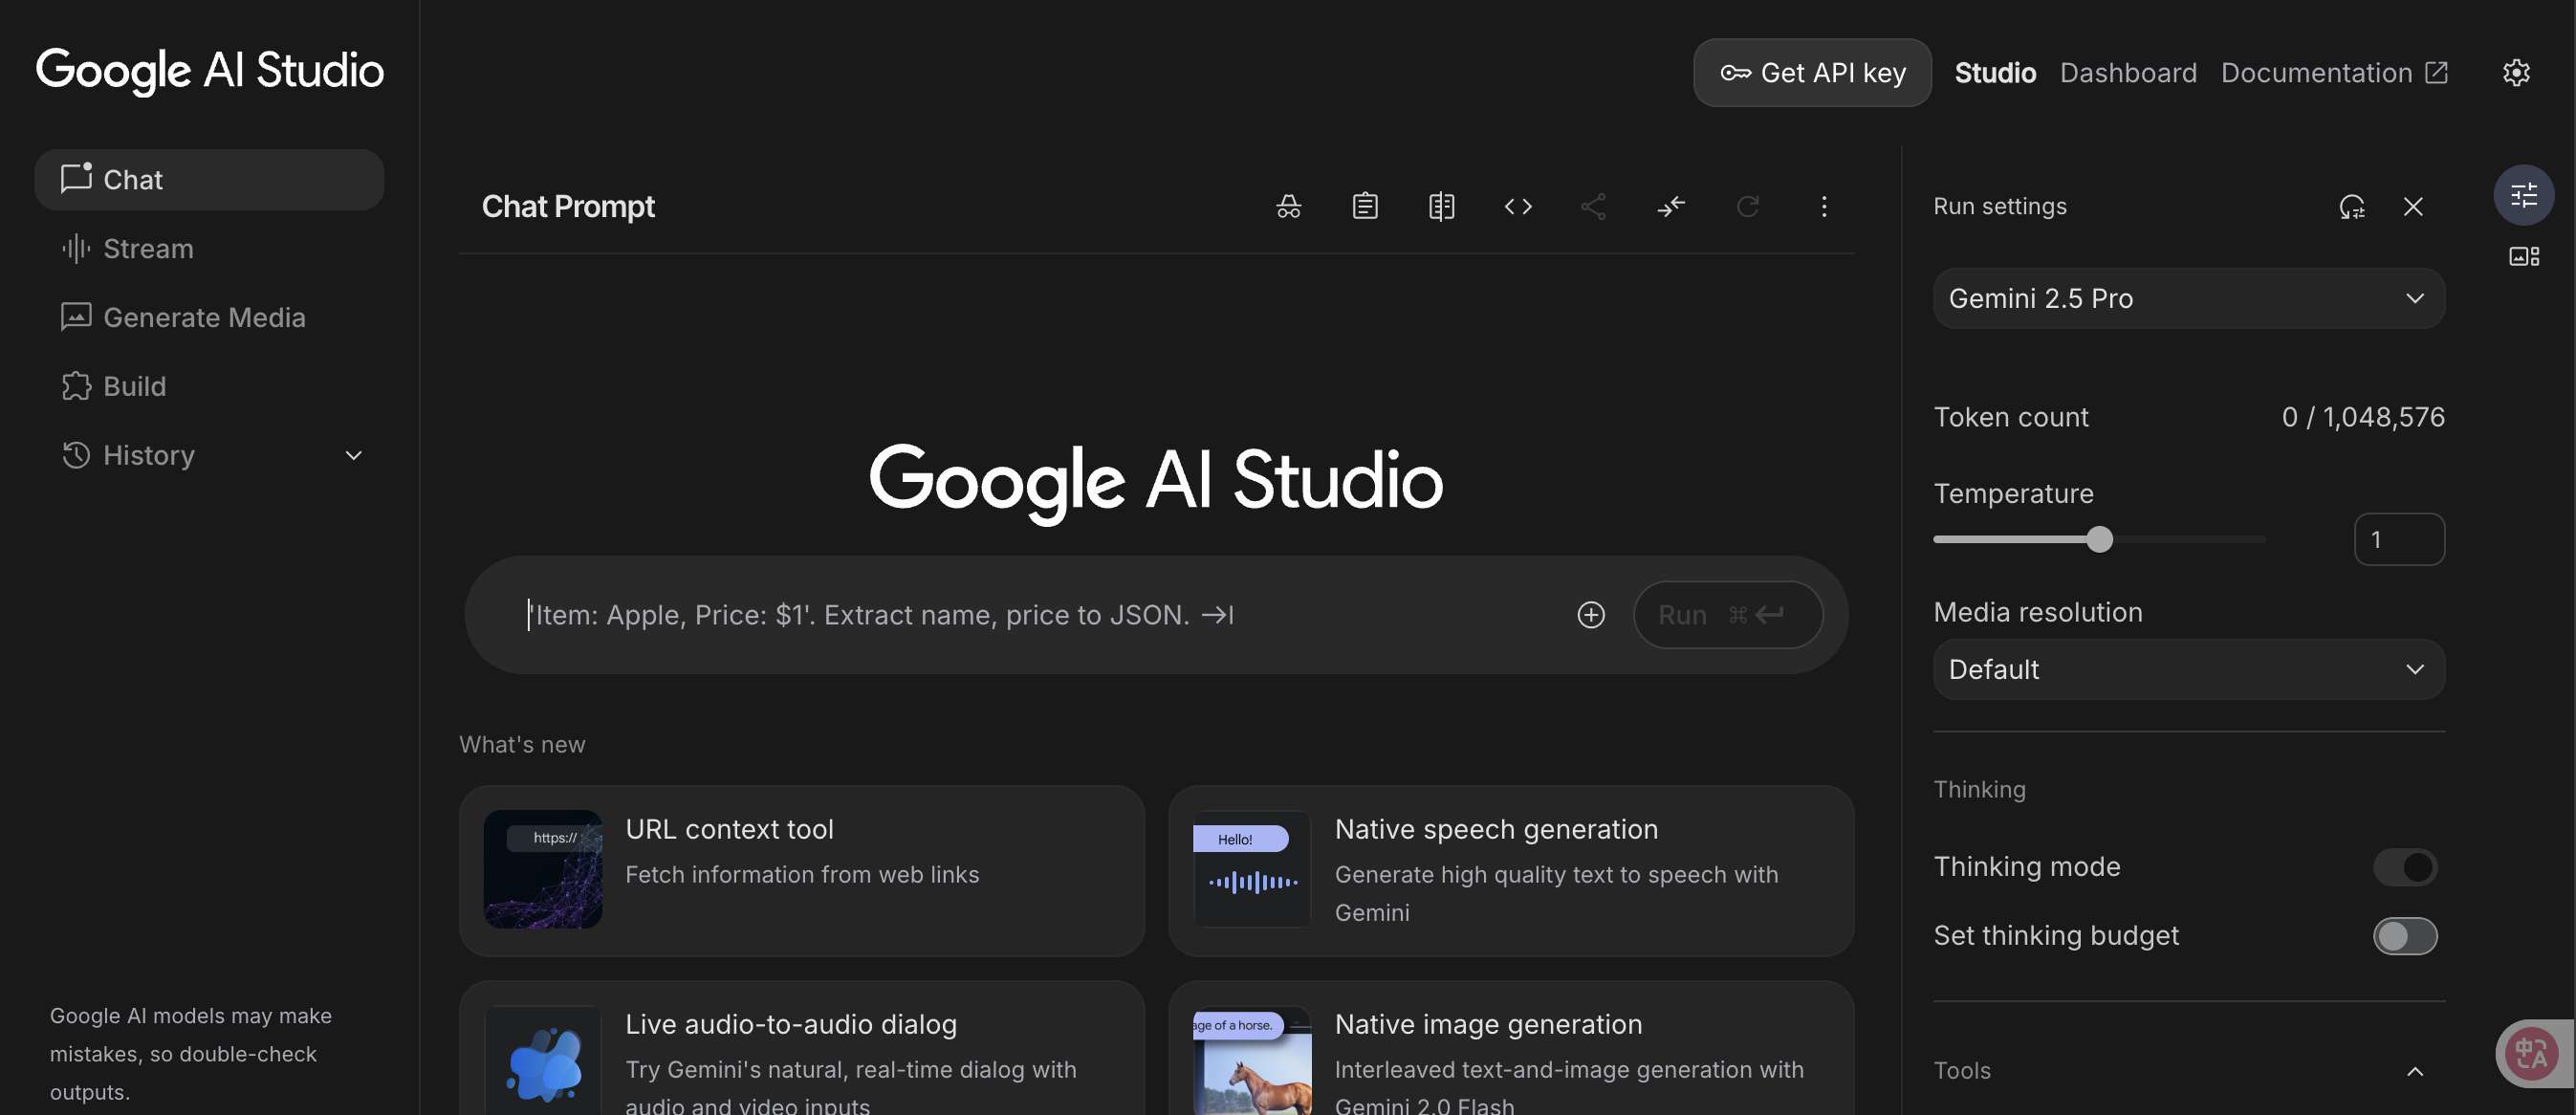Click the incognito icon in Chat Prompt toolbar
Viewport: 2576px width, 1115px height.
(x=1288, y=206)
